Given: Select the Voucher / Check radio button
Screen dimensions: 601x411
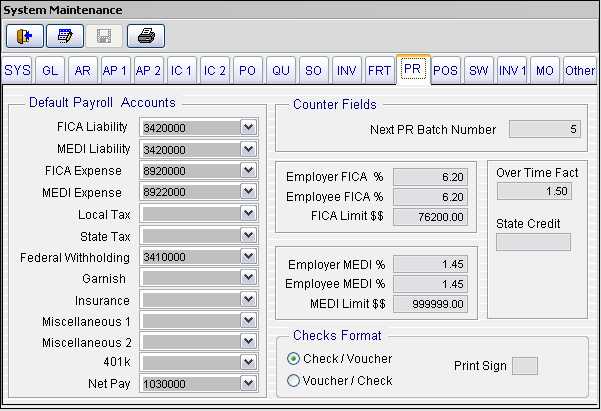Looking at the screenshot, I should pos(293,381).
